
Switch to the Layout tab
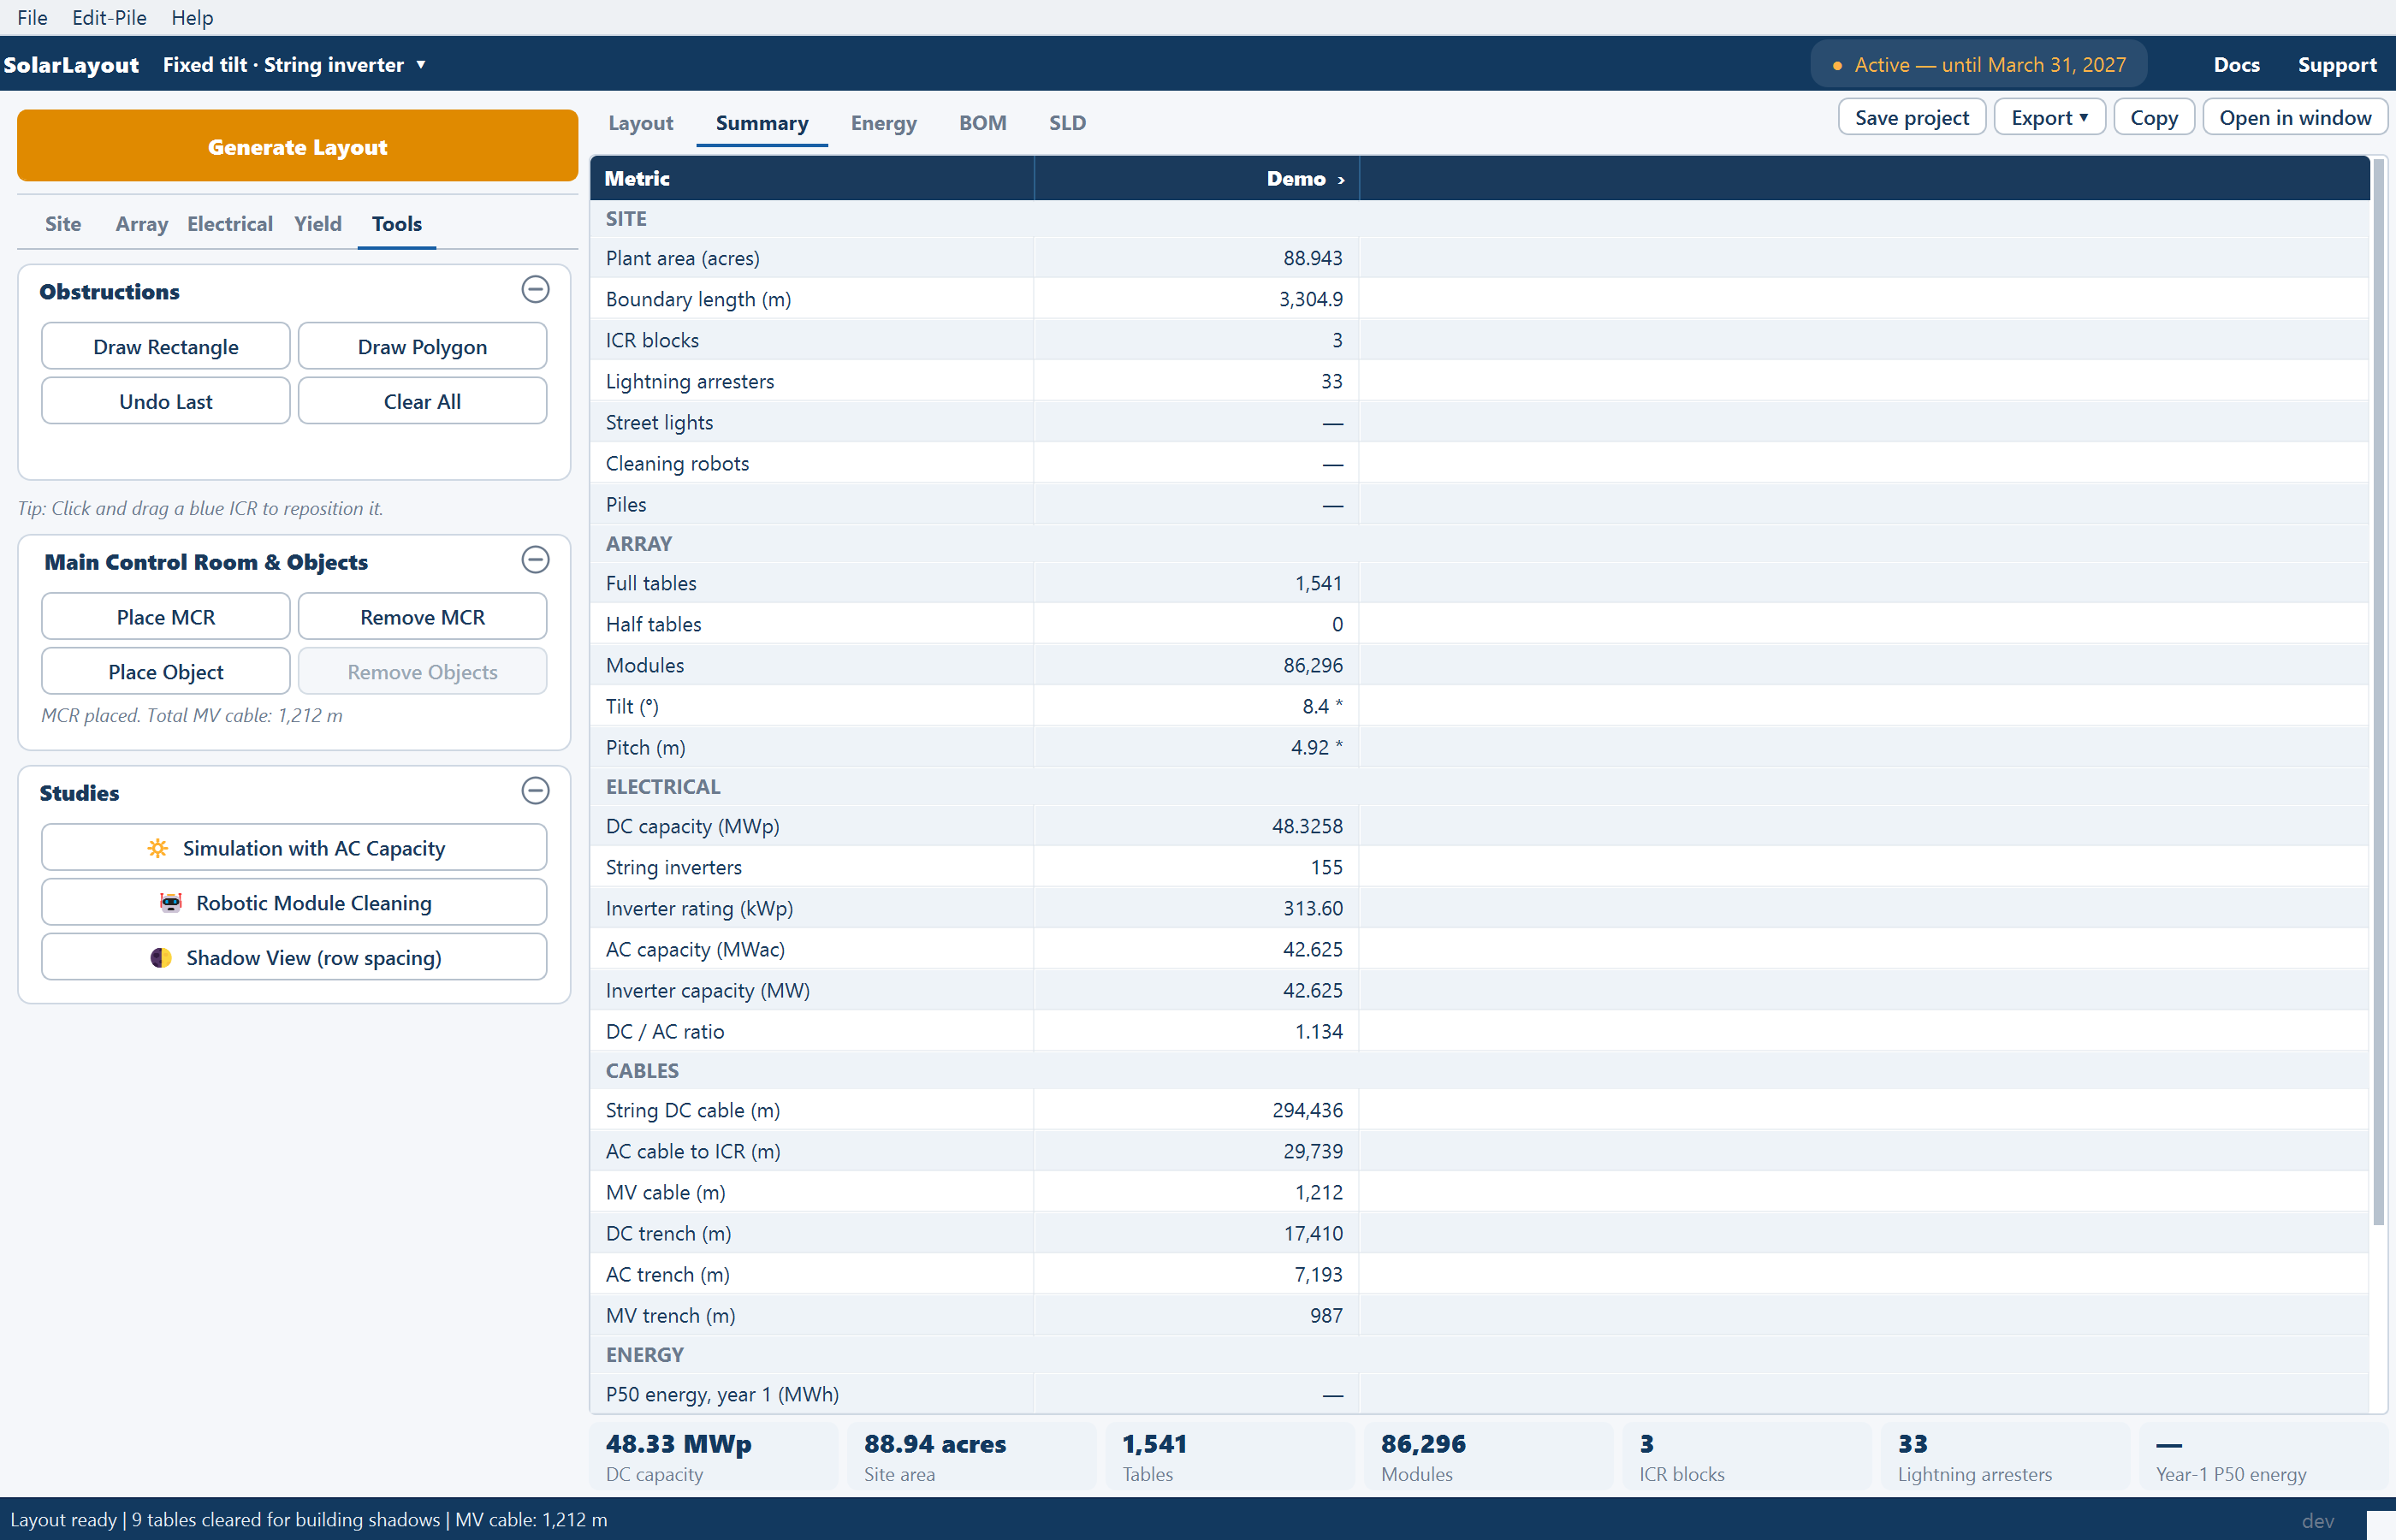pos(640,123)
